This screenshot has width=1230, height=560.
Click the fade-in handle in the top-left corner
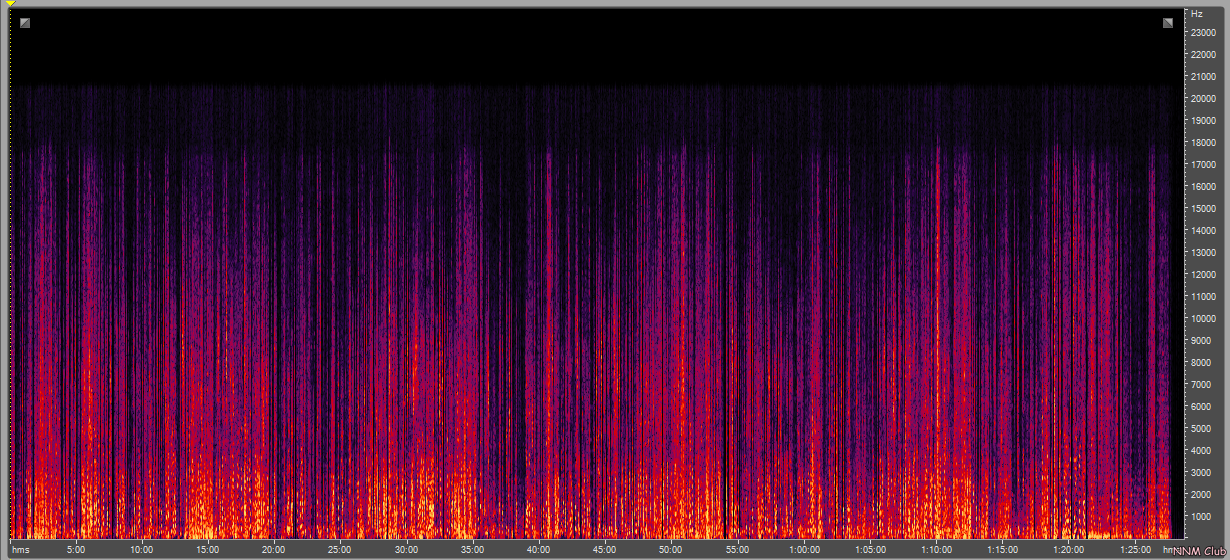[x=25, y=22]
